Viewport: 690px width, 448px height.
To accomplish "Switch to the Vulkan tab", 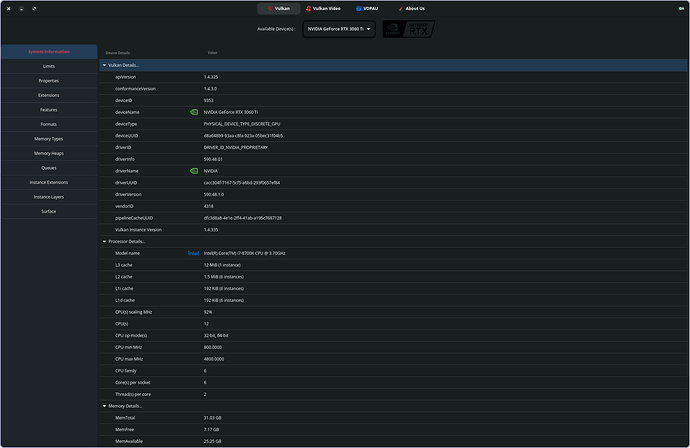I will point(279,8).
